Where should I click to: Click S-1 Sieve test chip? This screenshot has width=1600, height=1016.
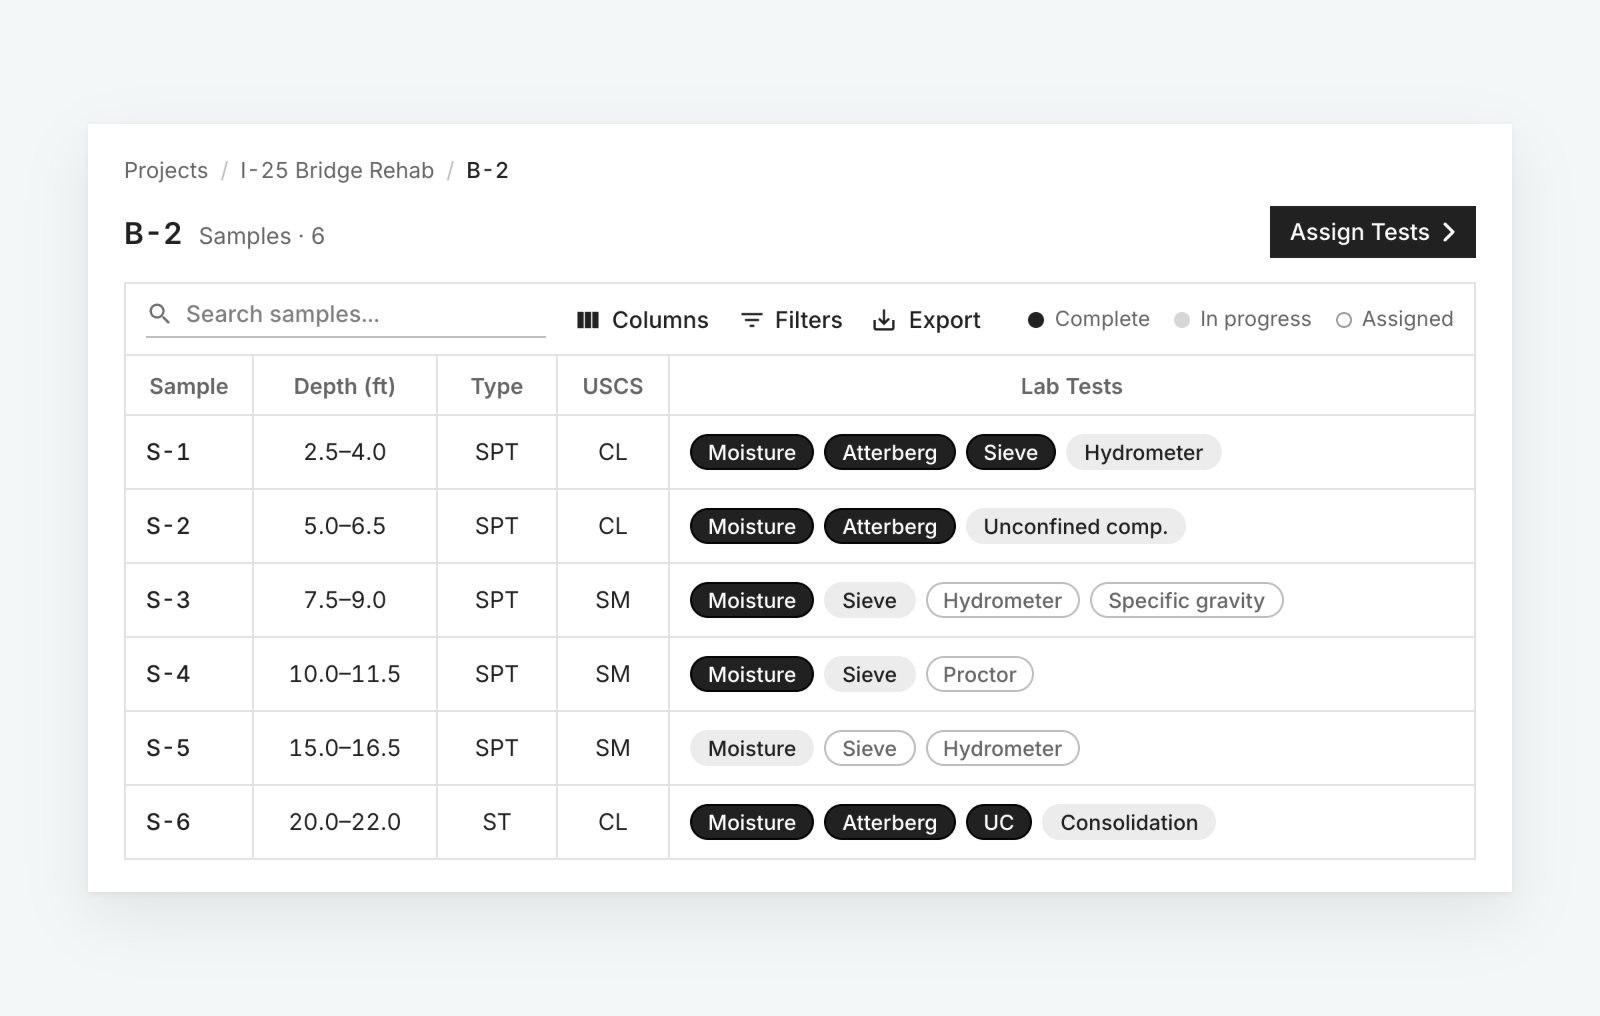click(x=1011, y=452)
